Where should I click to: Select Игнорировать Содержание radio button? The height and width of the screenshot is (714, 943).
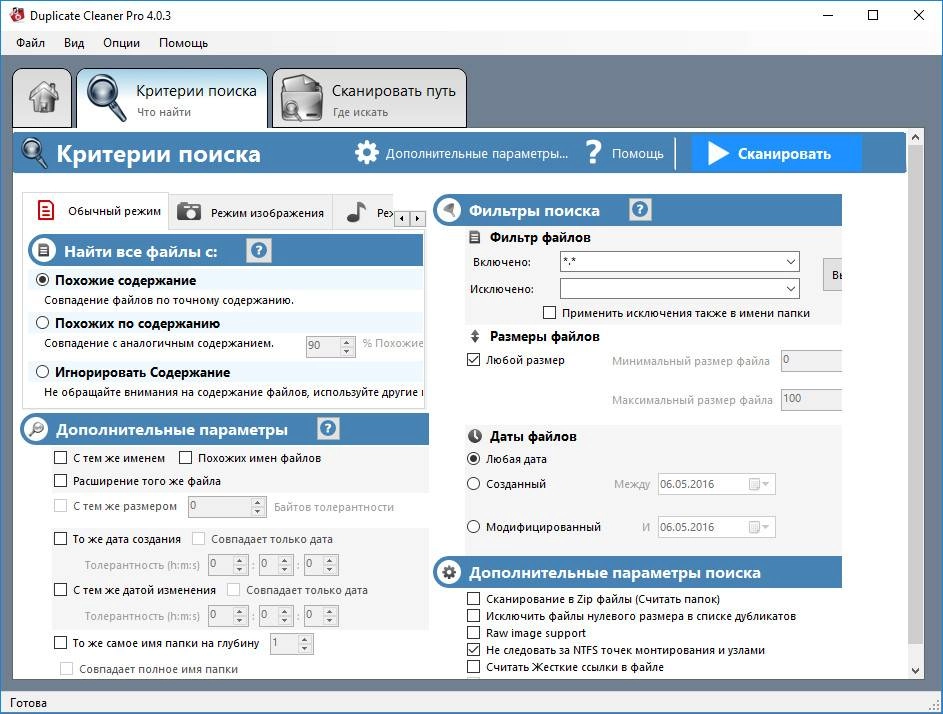coord(42,372)
